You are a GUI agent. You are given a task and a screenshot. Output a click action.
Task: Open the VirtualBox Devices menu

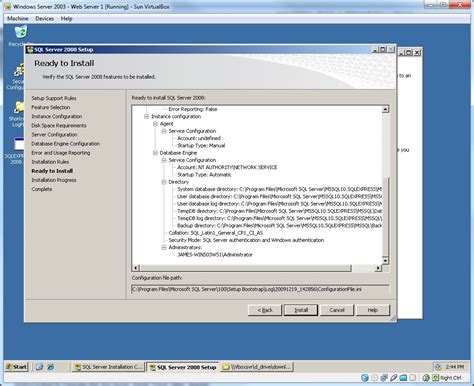pyautogui.click(x=45, y=19)
